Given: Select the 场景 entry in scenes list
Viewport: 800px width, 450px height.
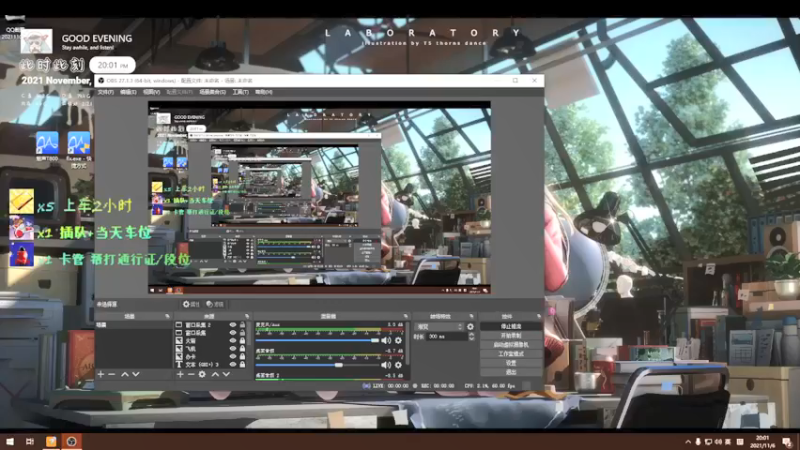Looking at the screenshot, I should (x=134, y=324).
